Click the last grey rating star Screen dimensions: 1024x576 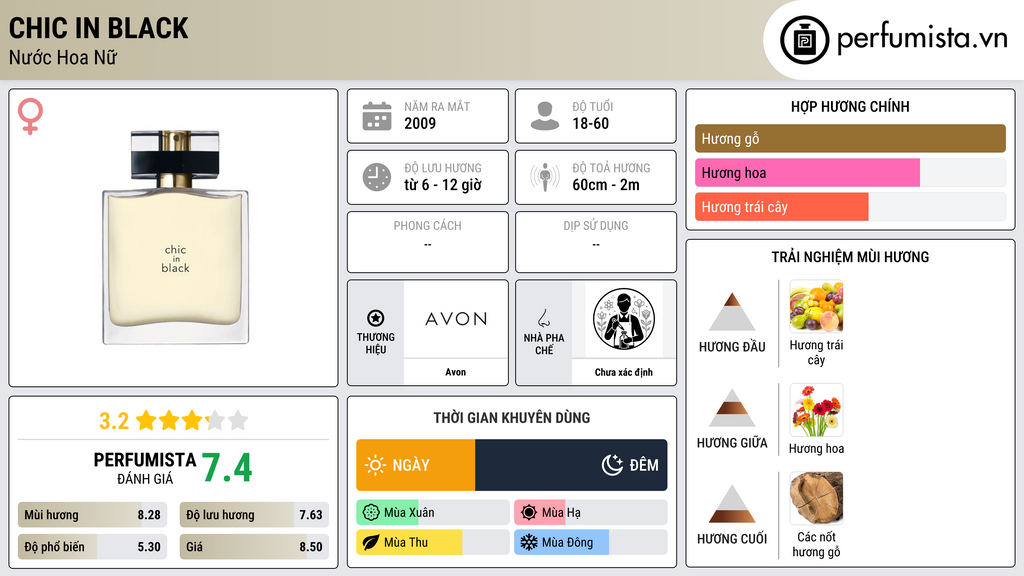pos(238,420)
